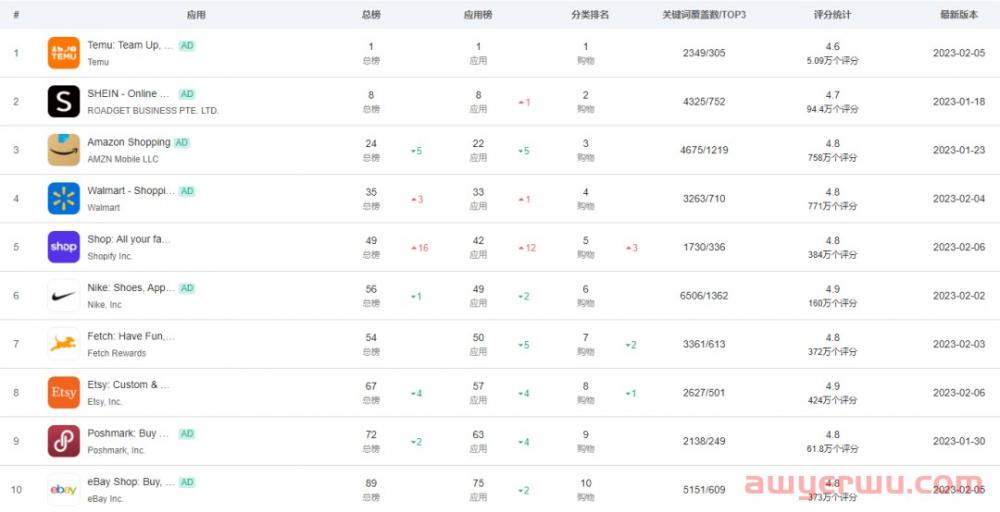Click the 758万个评分 rating count
The image size is (1000, 512).
coord(832,157)
